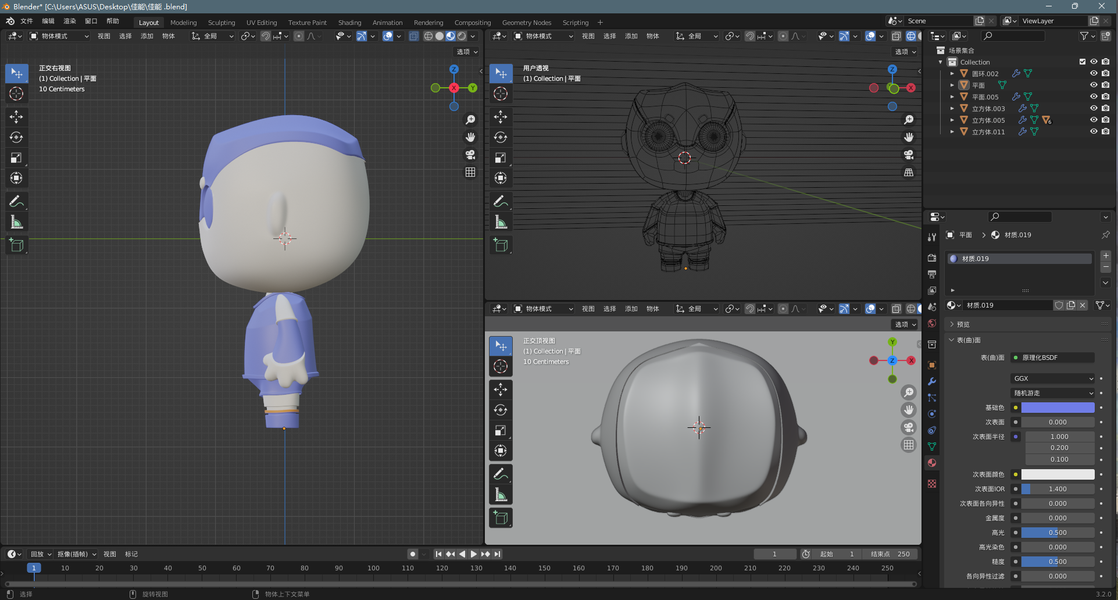
Task: Open the 帮助 menu
Action: point(113,21)
